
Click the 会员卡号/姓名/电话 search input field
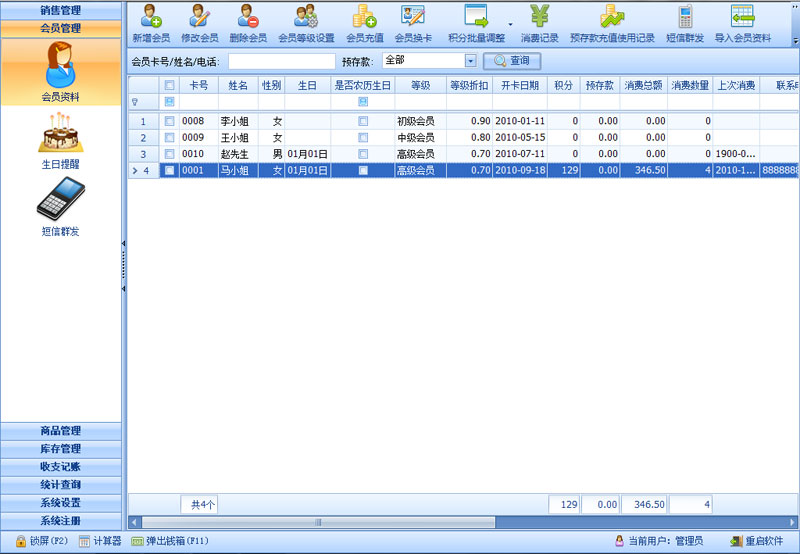coord(281,61)
